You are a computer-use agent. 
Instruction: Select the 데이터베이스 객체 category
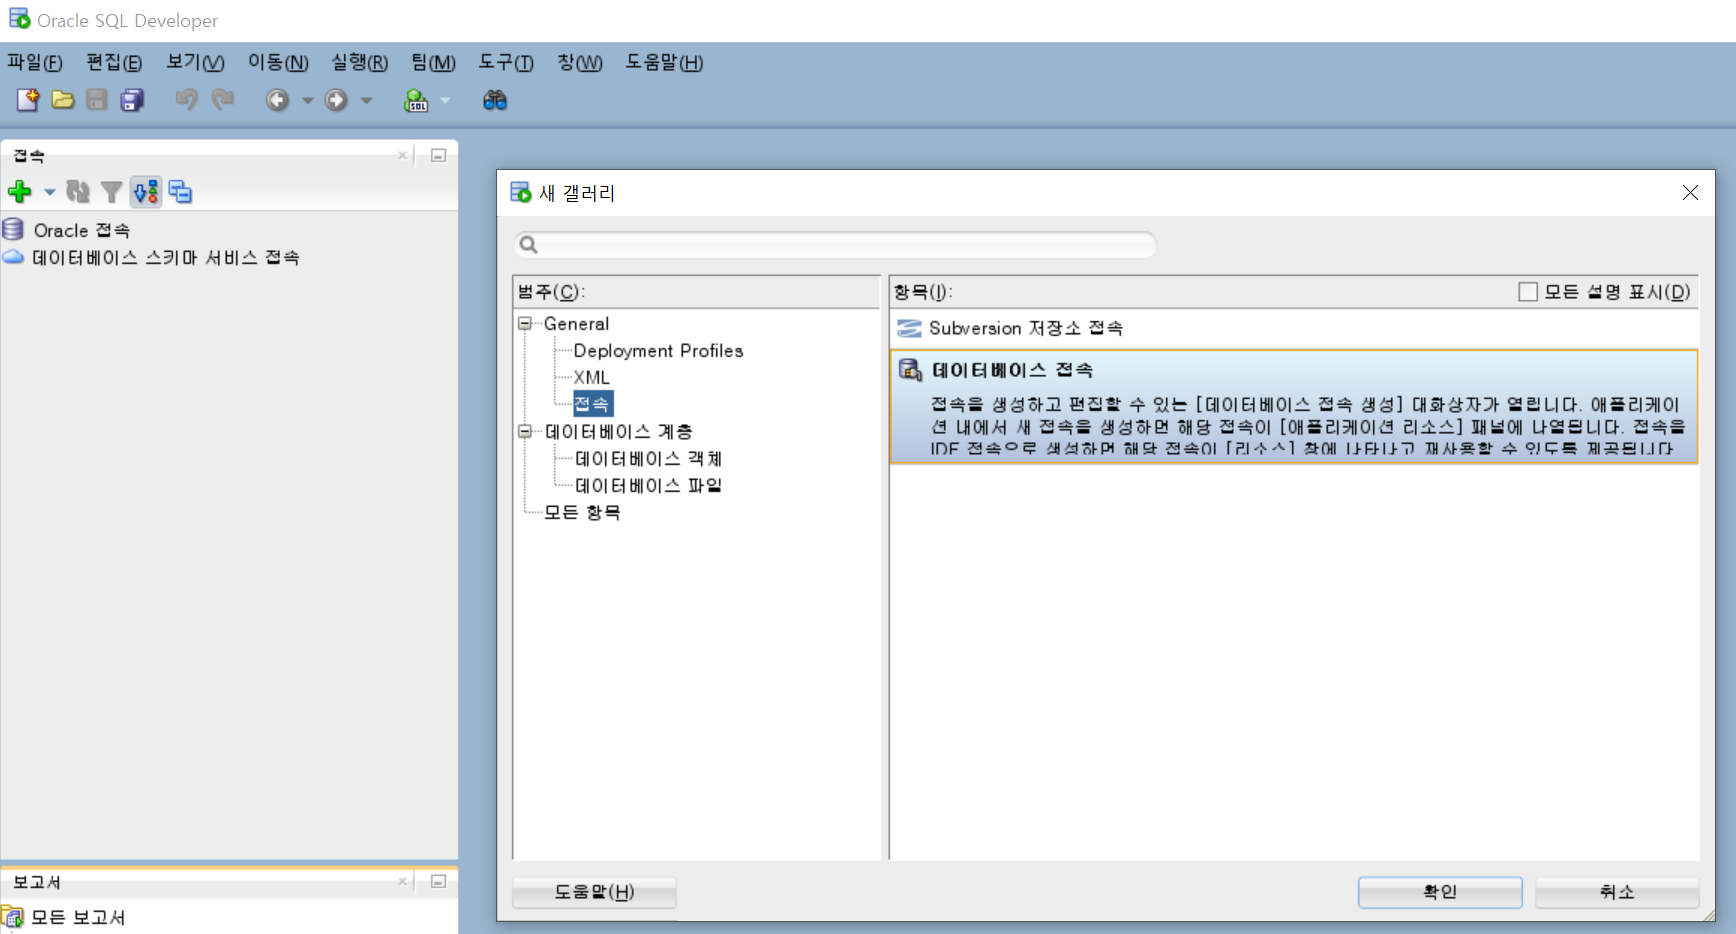point(648,459)
